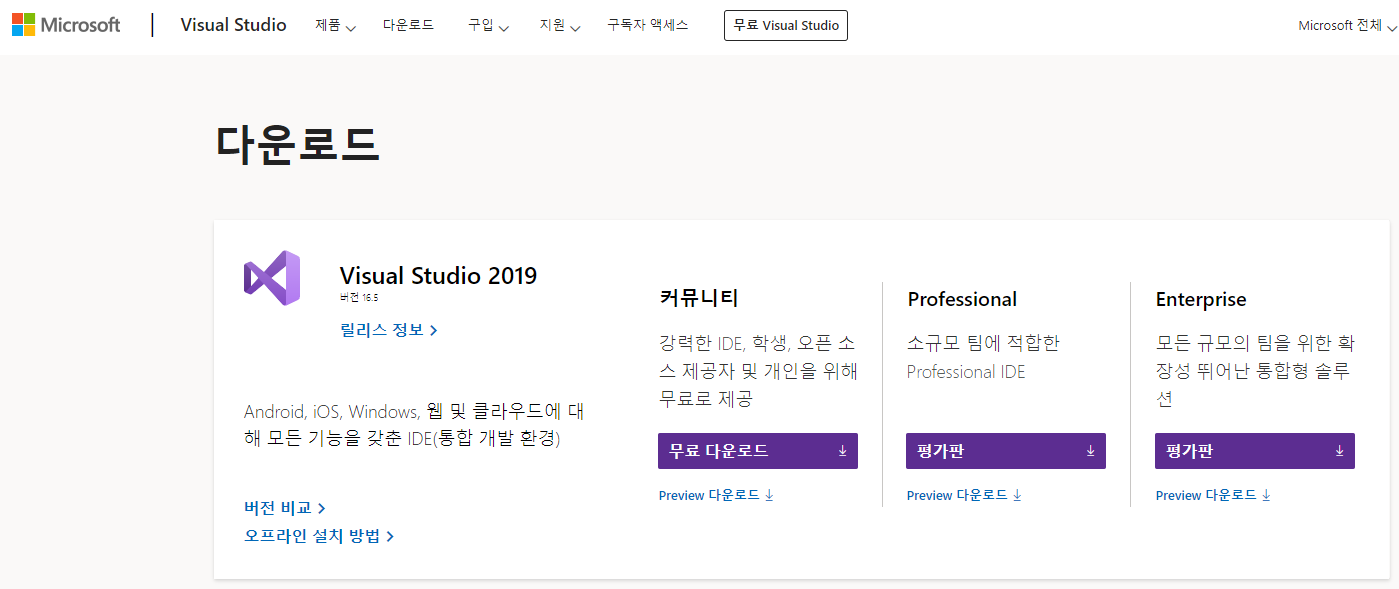The width and height of the screenshot is (1399, 589).
Task: Click the download arrow on 무료 다운로드 button
Action: [842, 451]
